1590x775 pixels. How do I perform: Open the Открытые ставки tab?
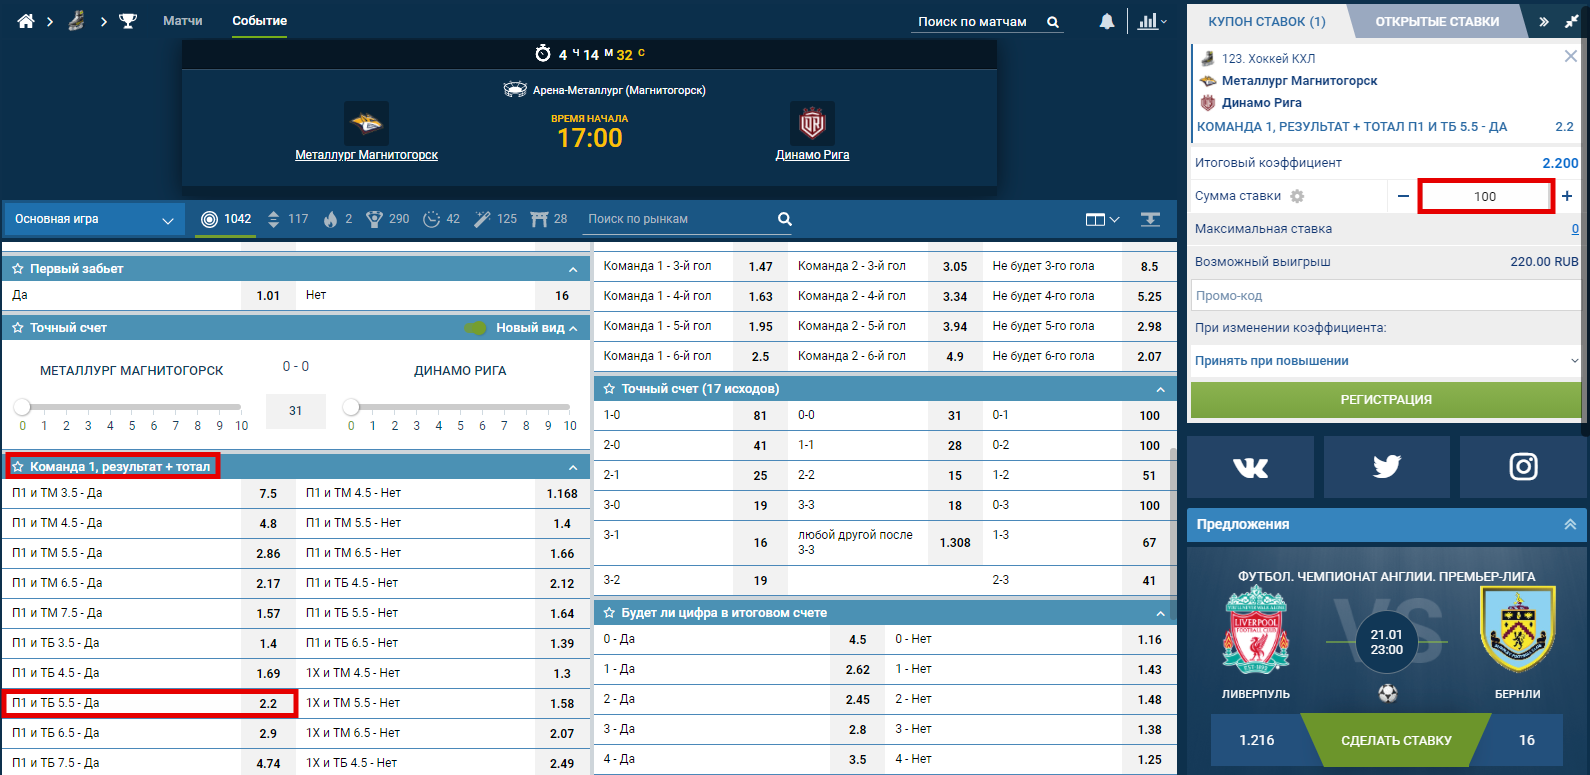point(1436,21)
